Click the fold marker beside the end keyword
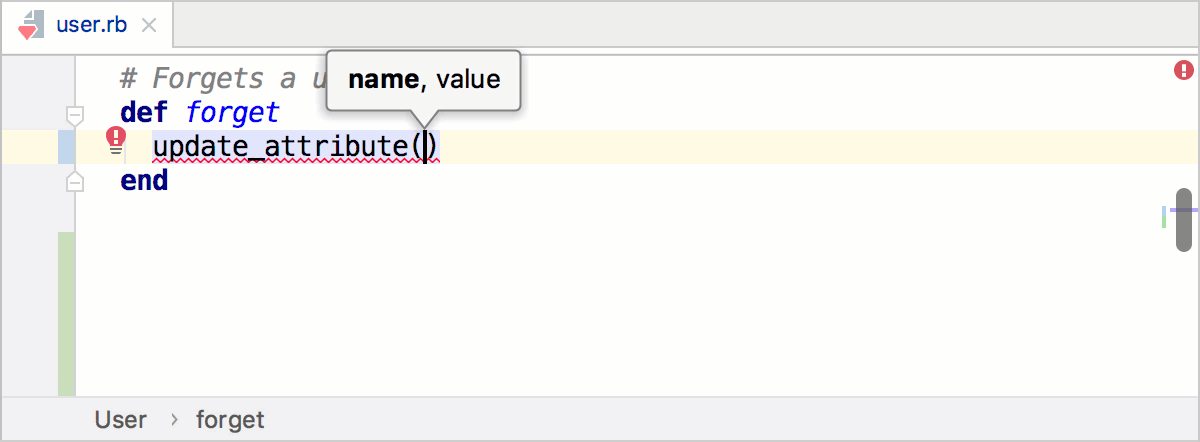 pyautogui.click(x=74, y=181)
